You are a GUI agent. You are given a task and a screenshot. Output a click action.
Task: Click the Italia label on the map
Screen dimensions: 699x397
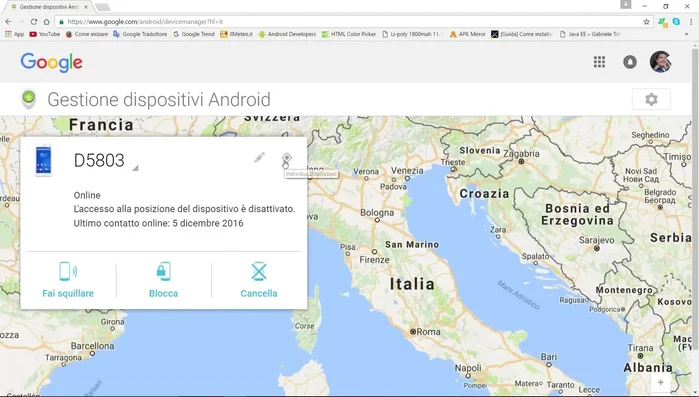[x=412, y=284]
